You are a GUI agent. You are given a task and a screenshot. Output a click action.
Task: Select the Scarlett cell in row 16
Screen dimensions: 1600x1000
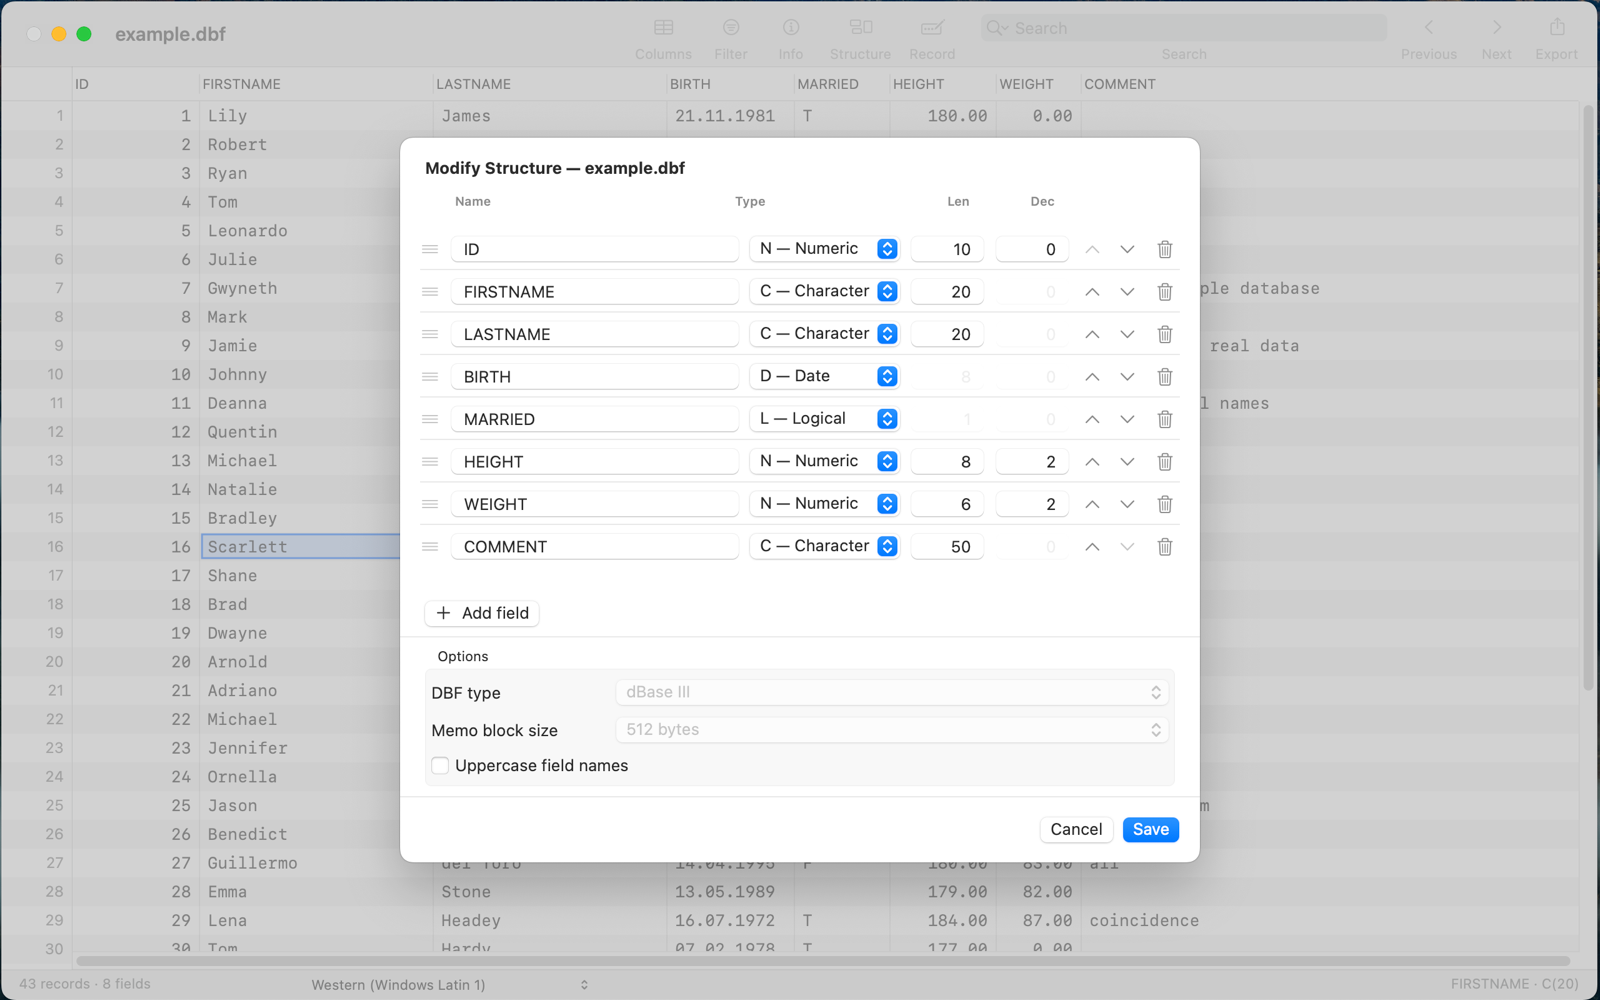tap(301, 547)
